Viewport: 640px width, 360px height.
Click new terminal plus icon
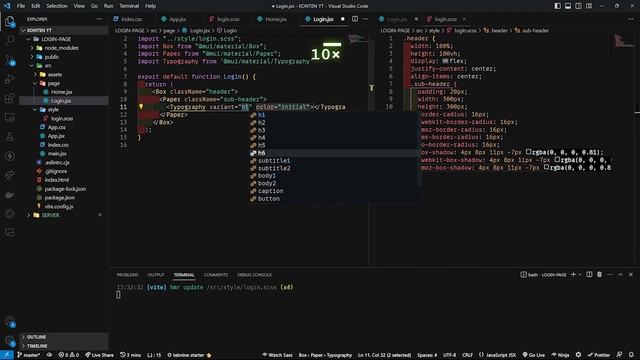pyautogui.click(x=573, y=275)
